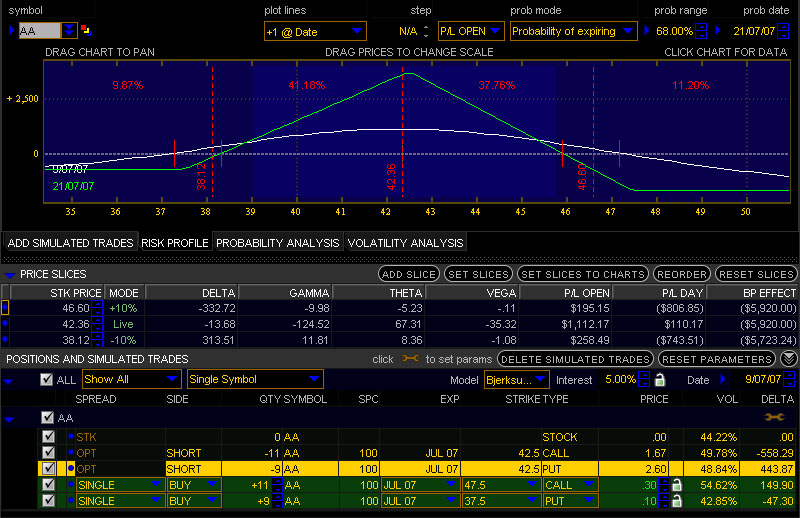Open the Volatility Analysis tab
The height and width of the screenshot is (518, 800).
pyautogui.click(x=405, y=243)
